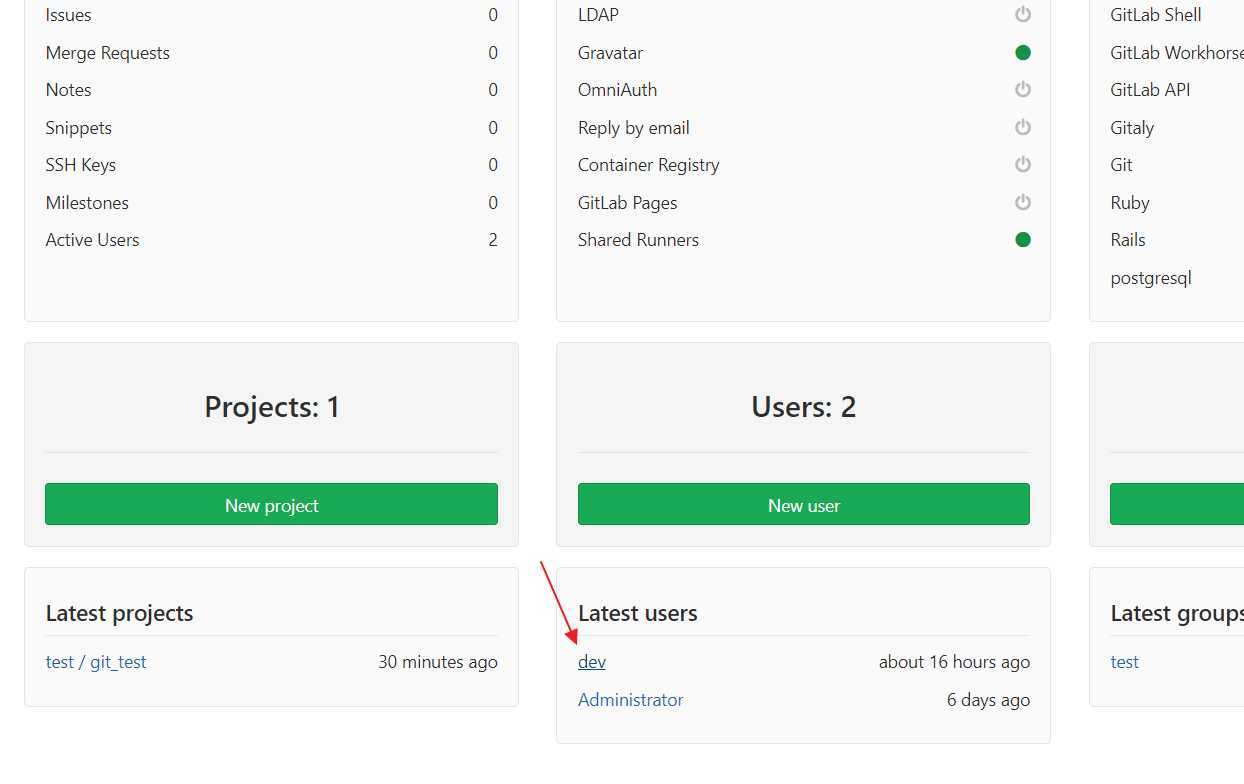Click the New project button

click(x=271, y=504)
